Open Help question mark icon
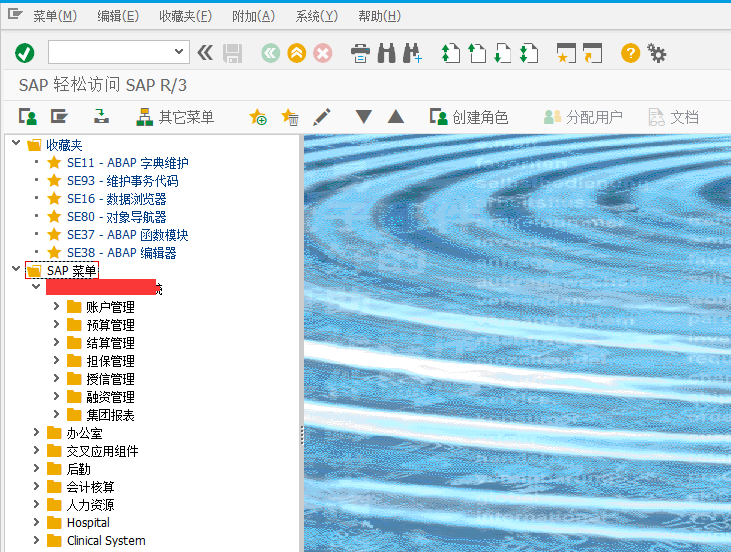 click(x=630, y=53)
